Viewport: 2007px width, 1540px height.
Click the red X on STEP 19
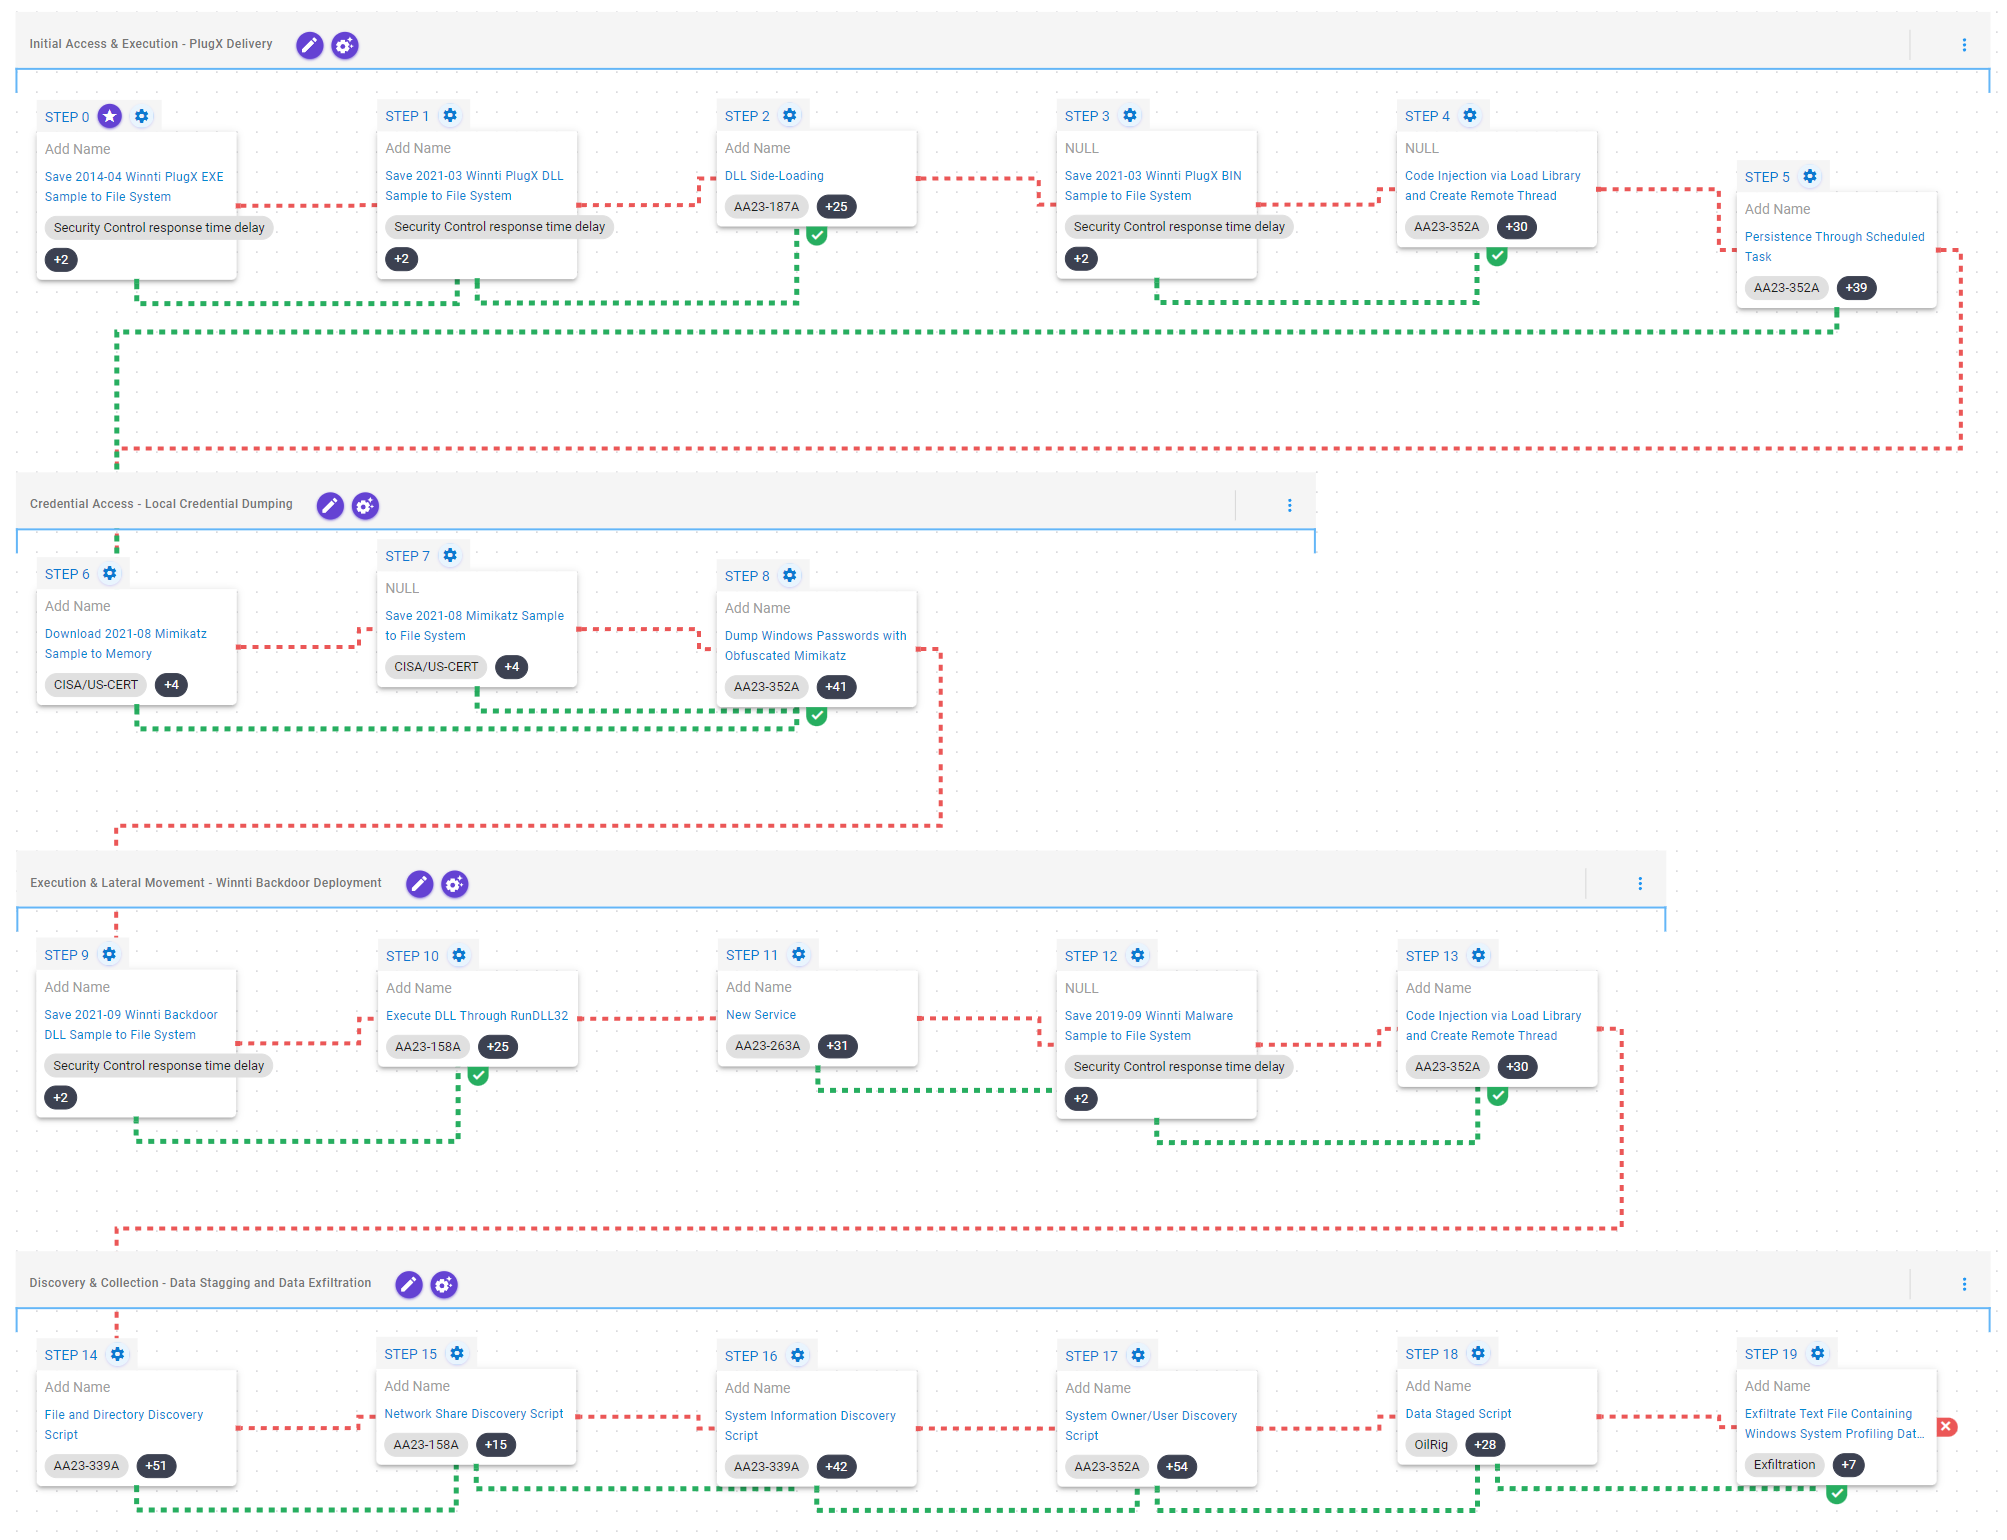[x=1946, y=1427]
